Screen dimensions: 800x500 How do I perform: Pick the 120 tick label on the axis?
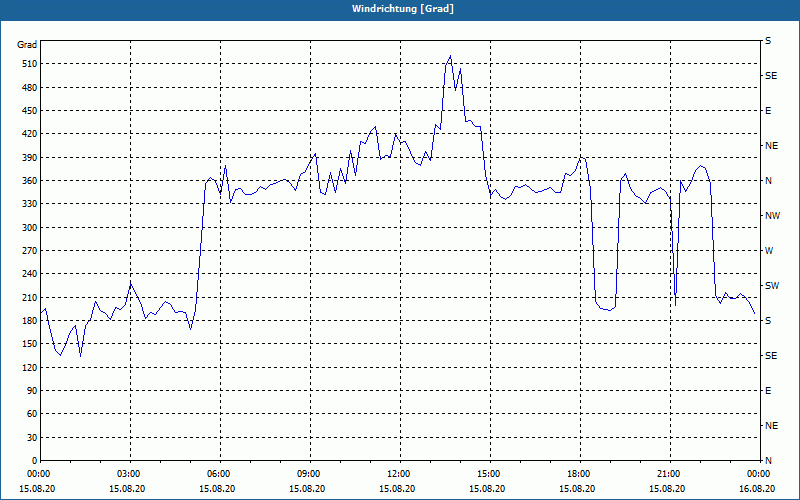[30, 367]
